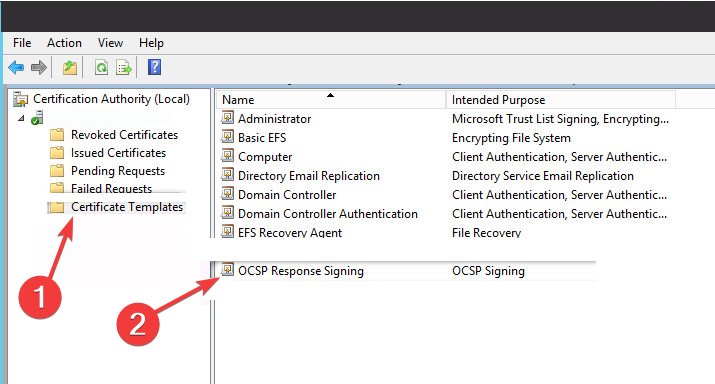Open Help via the question mark icon
Screen dimensions: 715x384
155,67
